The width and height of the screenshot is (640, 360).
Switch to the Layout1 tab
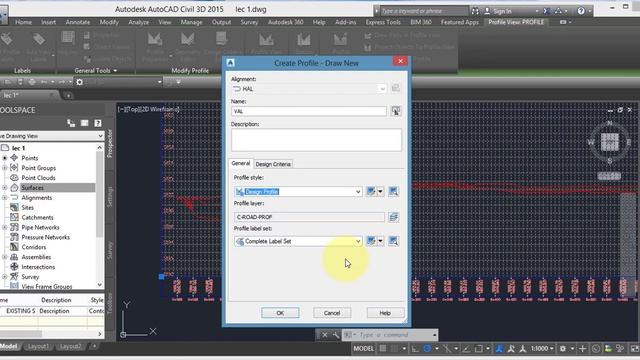point(38,347)
